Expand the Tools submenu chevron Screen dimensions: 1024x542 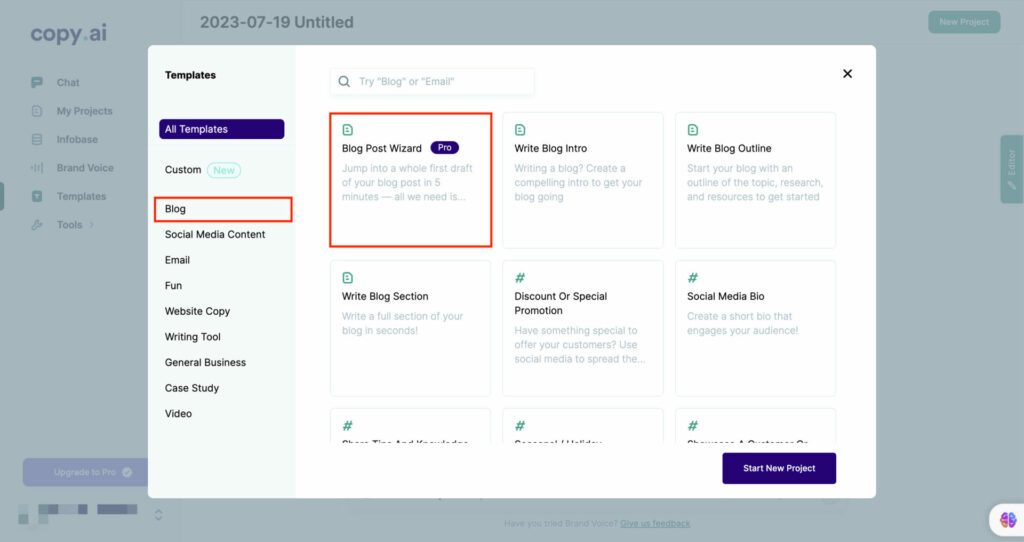[x=91, y=225]
